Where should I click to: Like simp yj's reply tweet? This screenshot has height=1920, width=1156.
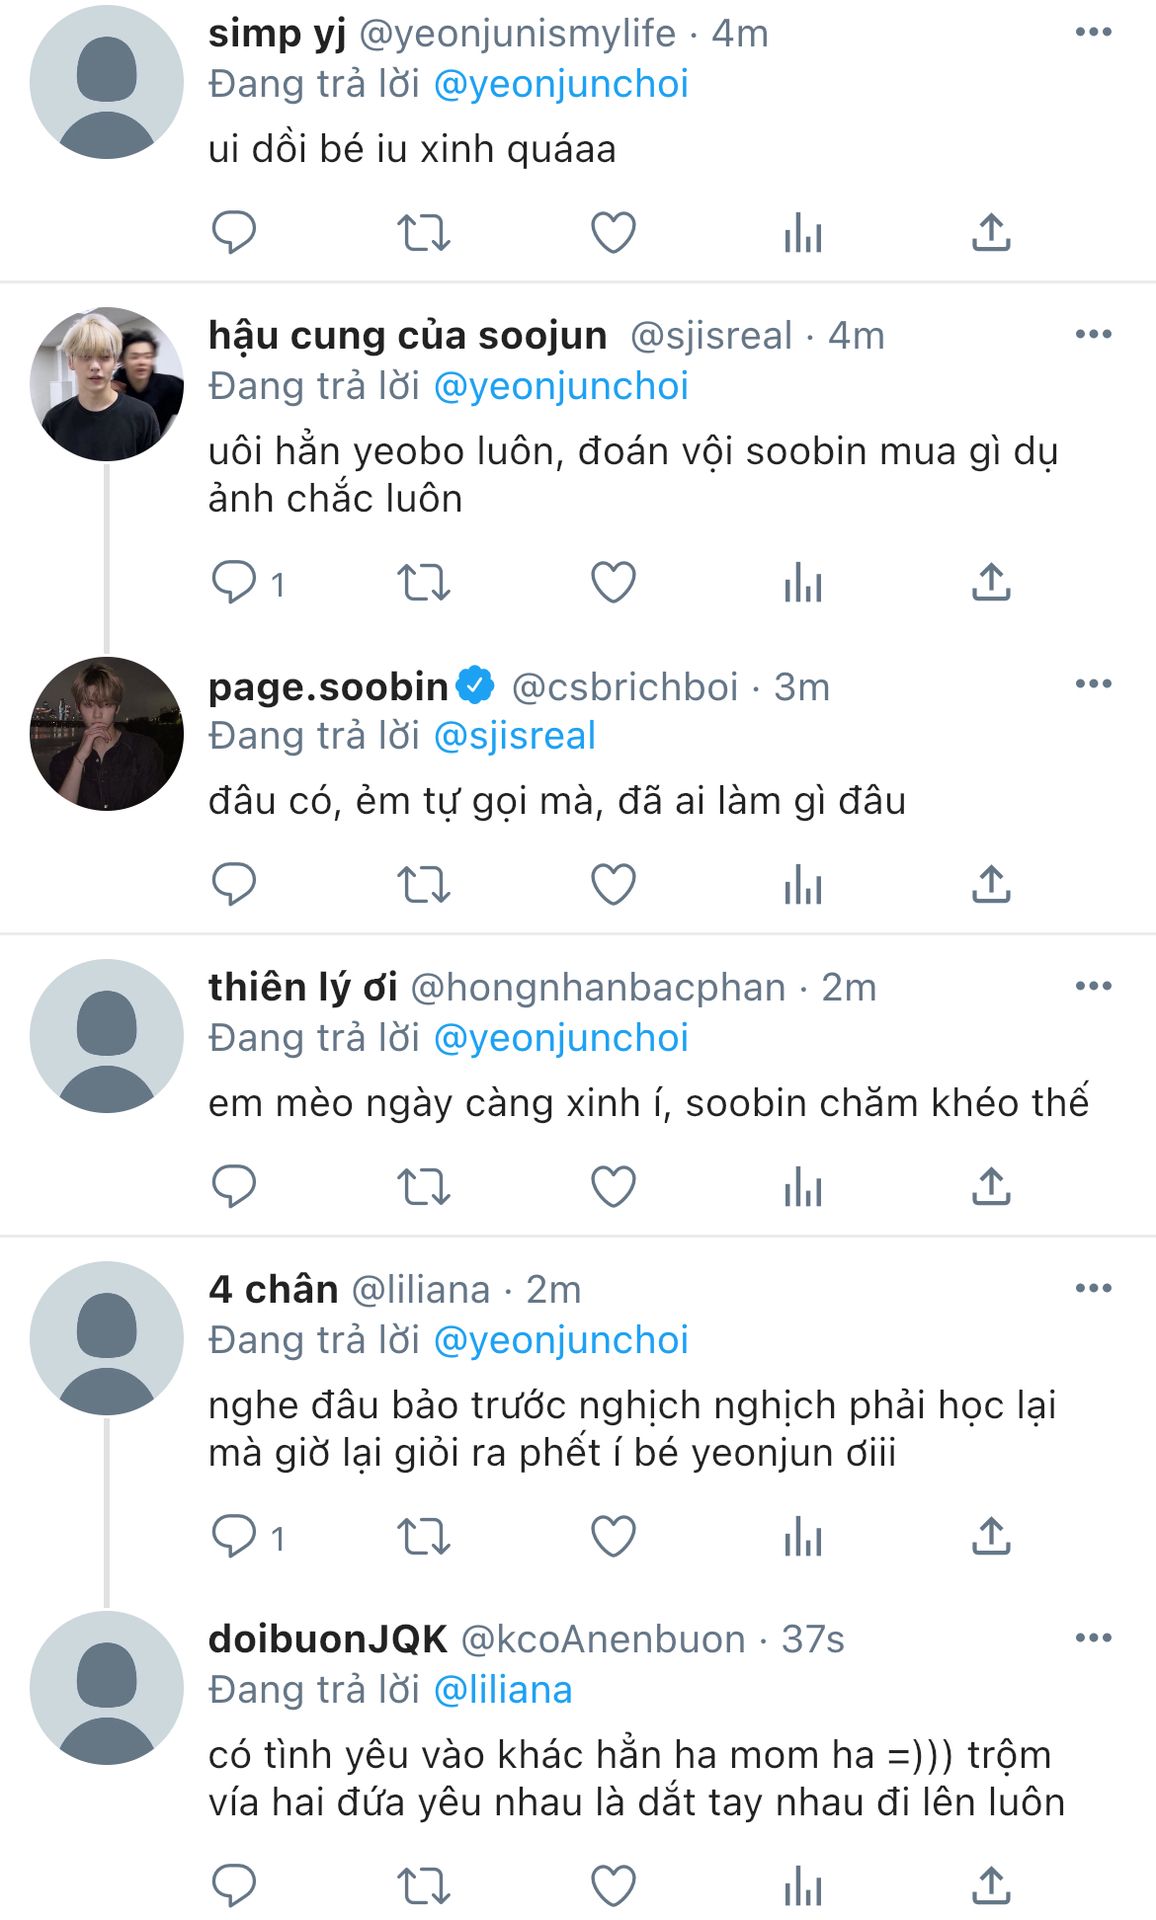[x=613, y=233]
